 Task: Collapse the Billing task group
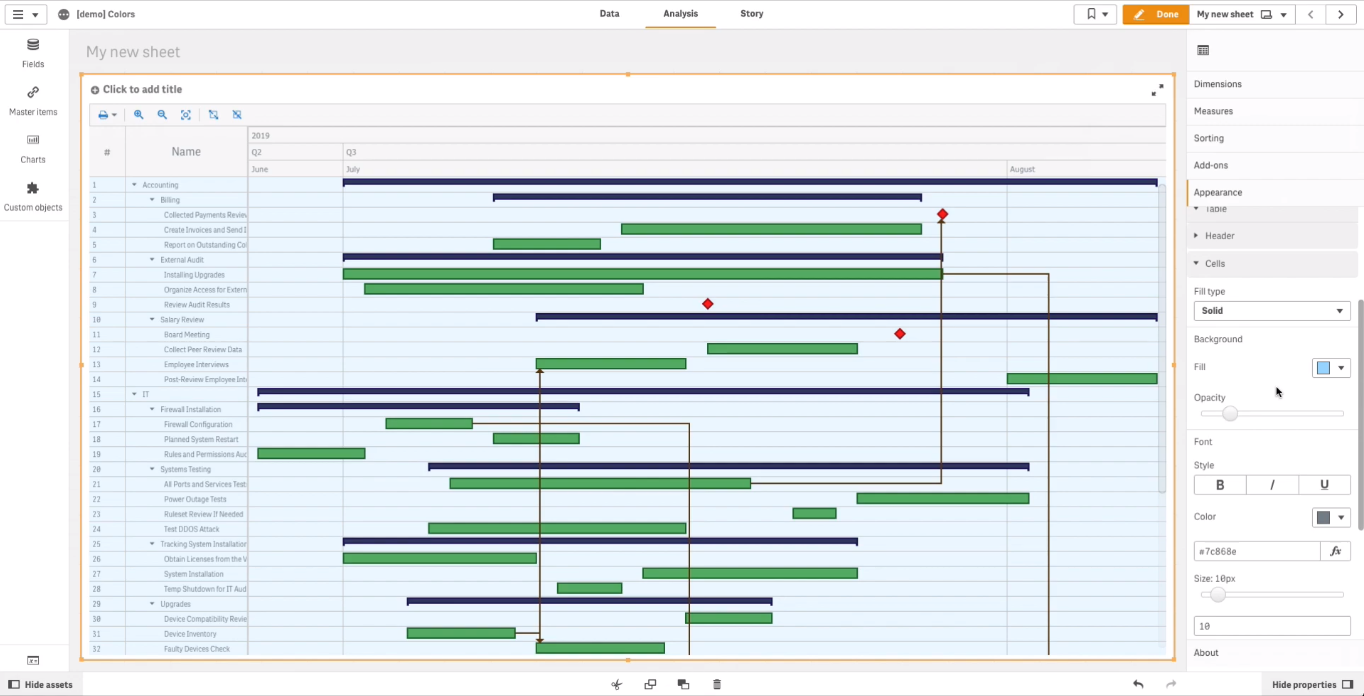153,200
